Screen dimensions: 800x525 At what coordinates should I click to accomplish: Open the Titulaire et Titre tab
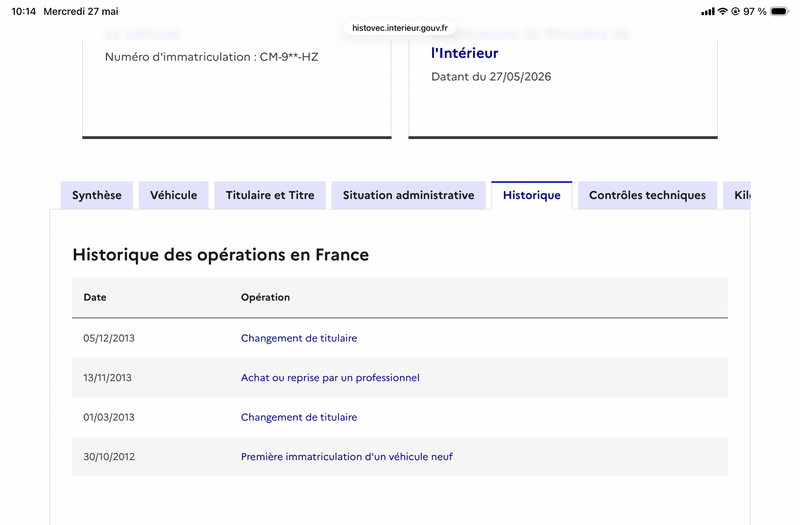pos(270,195)
